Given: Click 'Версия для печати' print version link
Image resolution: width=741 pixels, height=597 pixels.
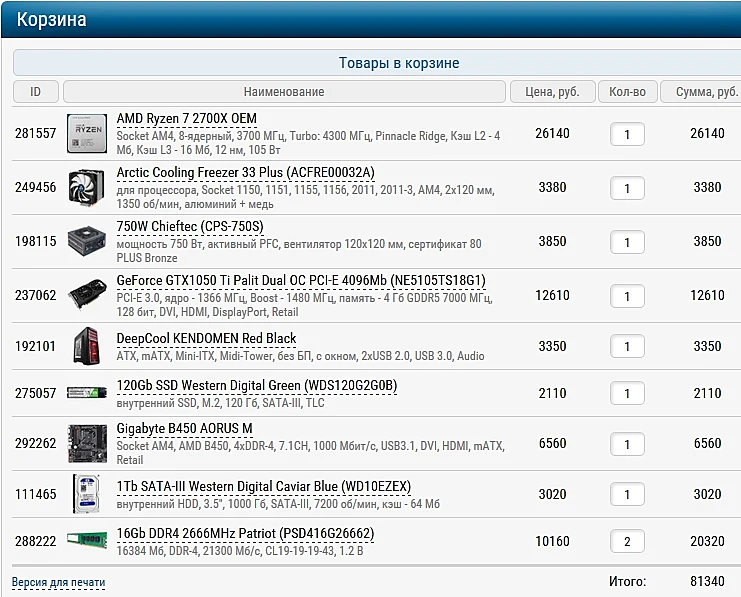Looking at the screenshot, I should click(58, 582).
